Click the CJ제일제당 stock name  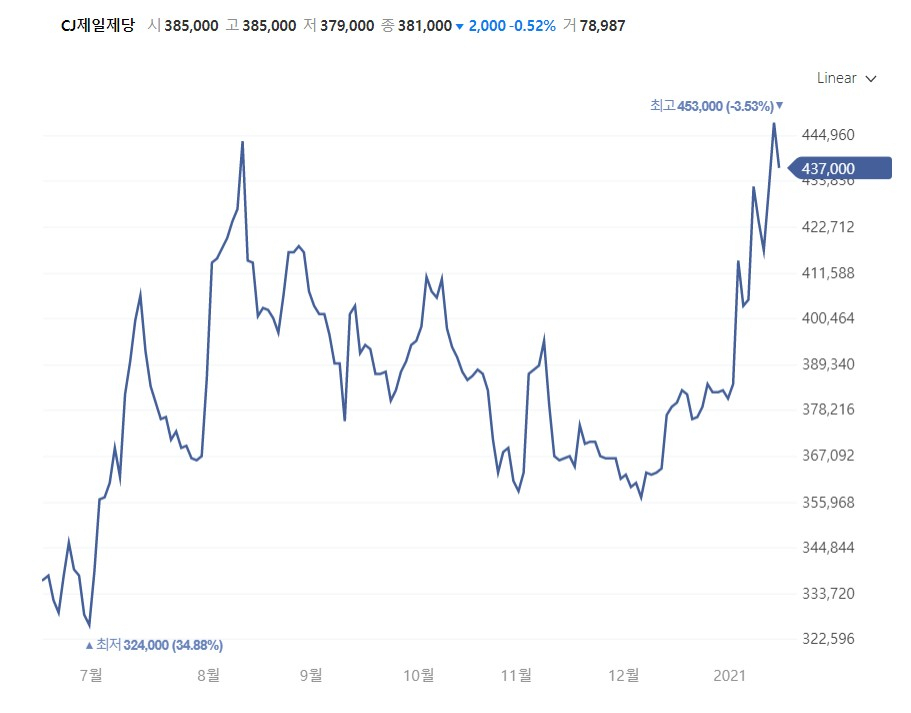point(98,26)
